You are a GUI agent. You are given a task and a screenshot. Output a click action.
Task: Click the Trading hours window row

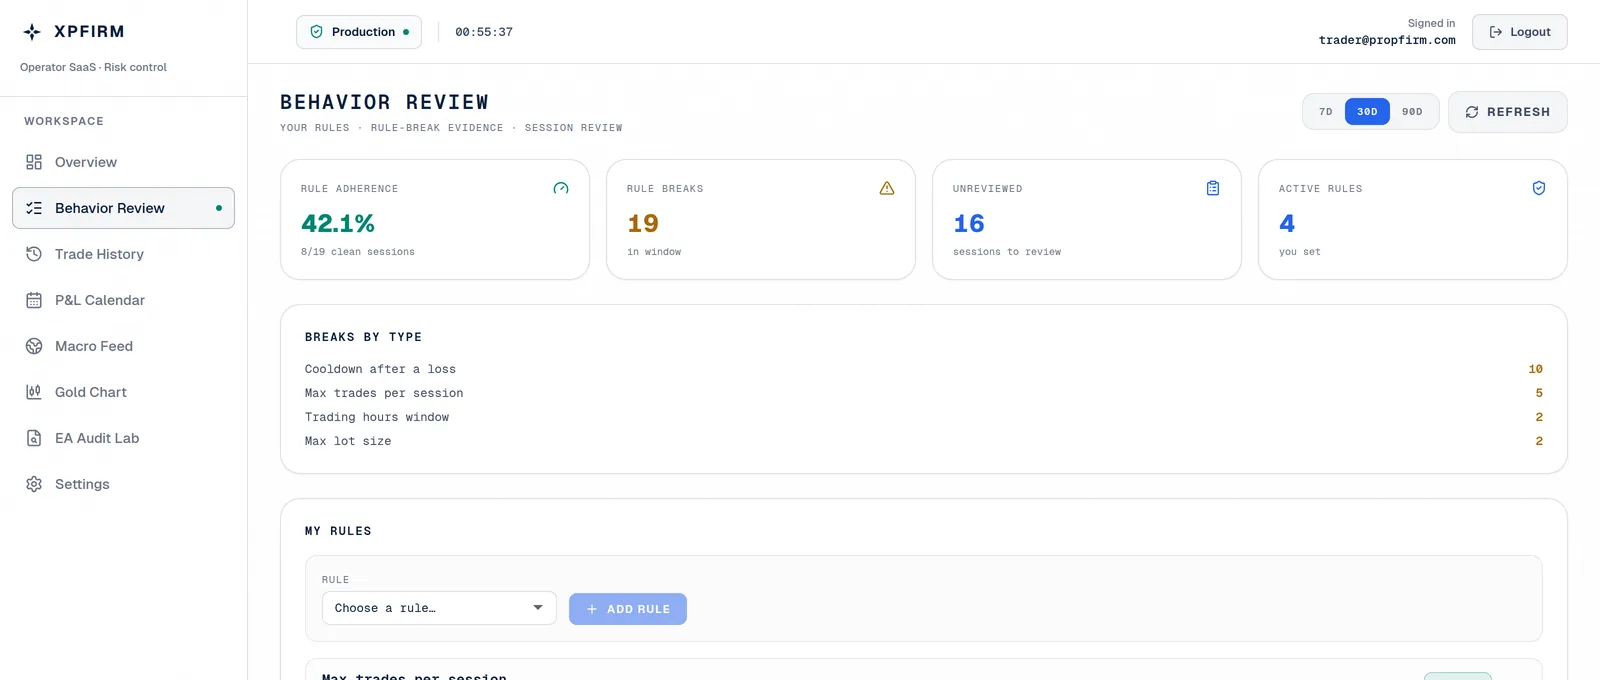(924, 417)
